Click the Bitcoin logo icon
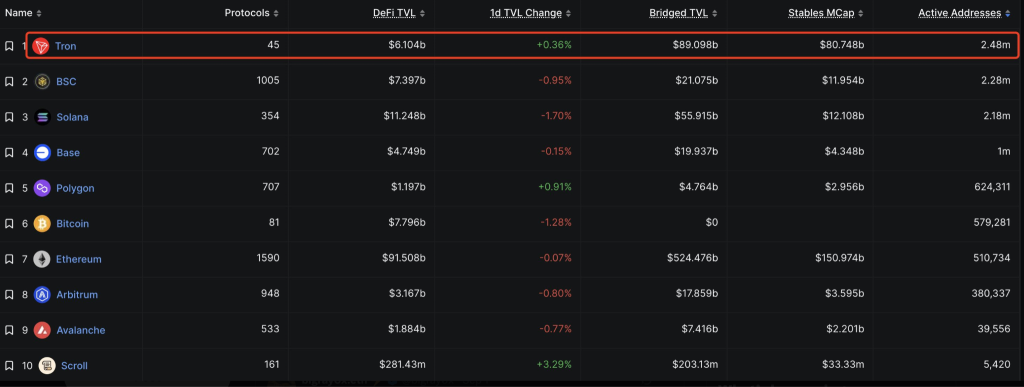Viewport: 1024px width, 387px height. pyautogui.click(x=42, y=223)
